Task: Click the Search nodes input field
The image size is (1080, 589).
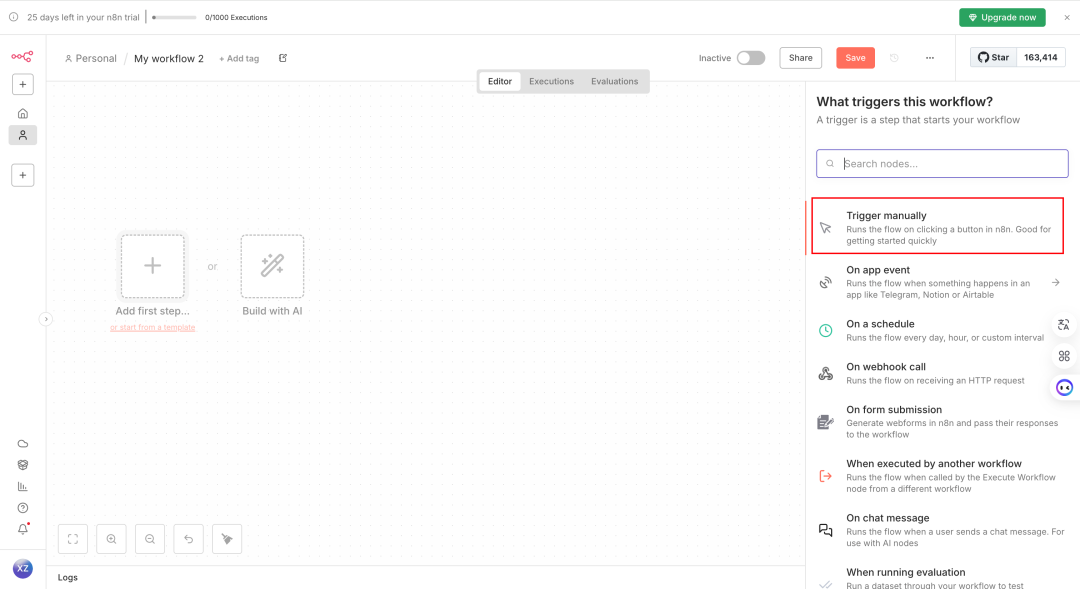Action: pyautogui.click(x=942, y=163)
